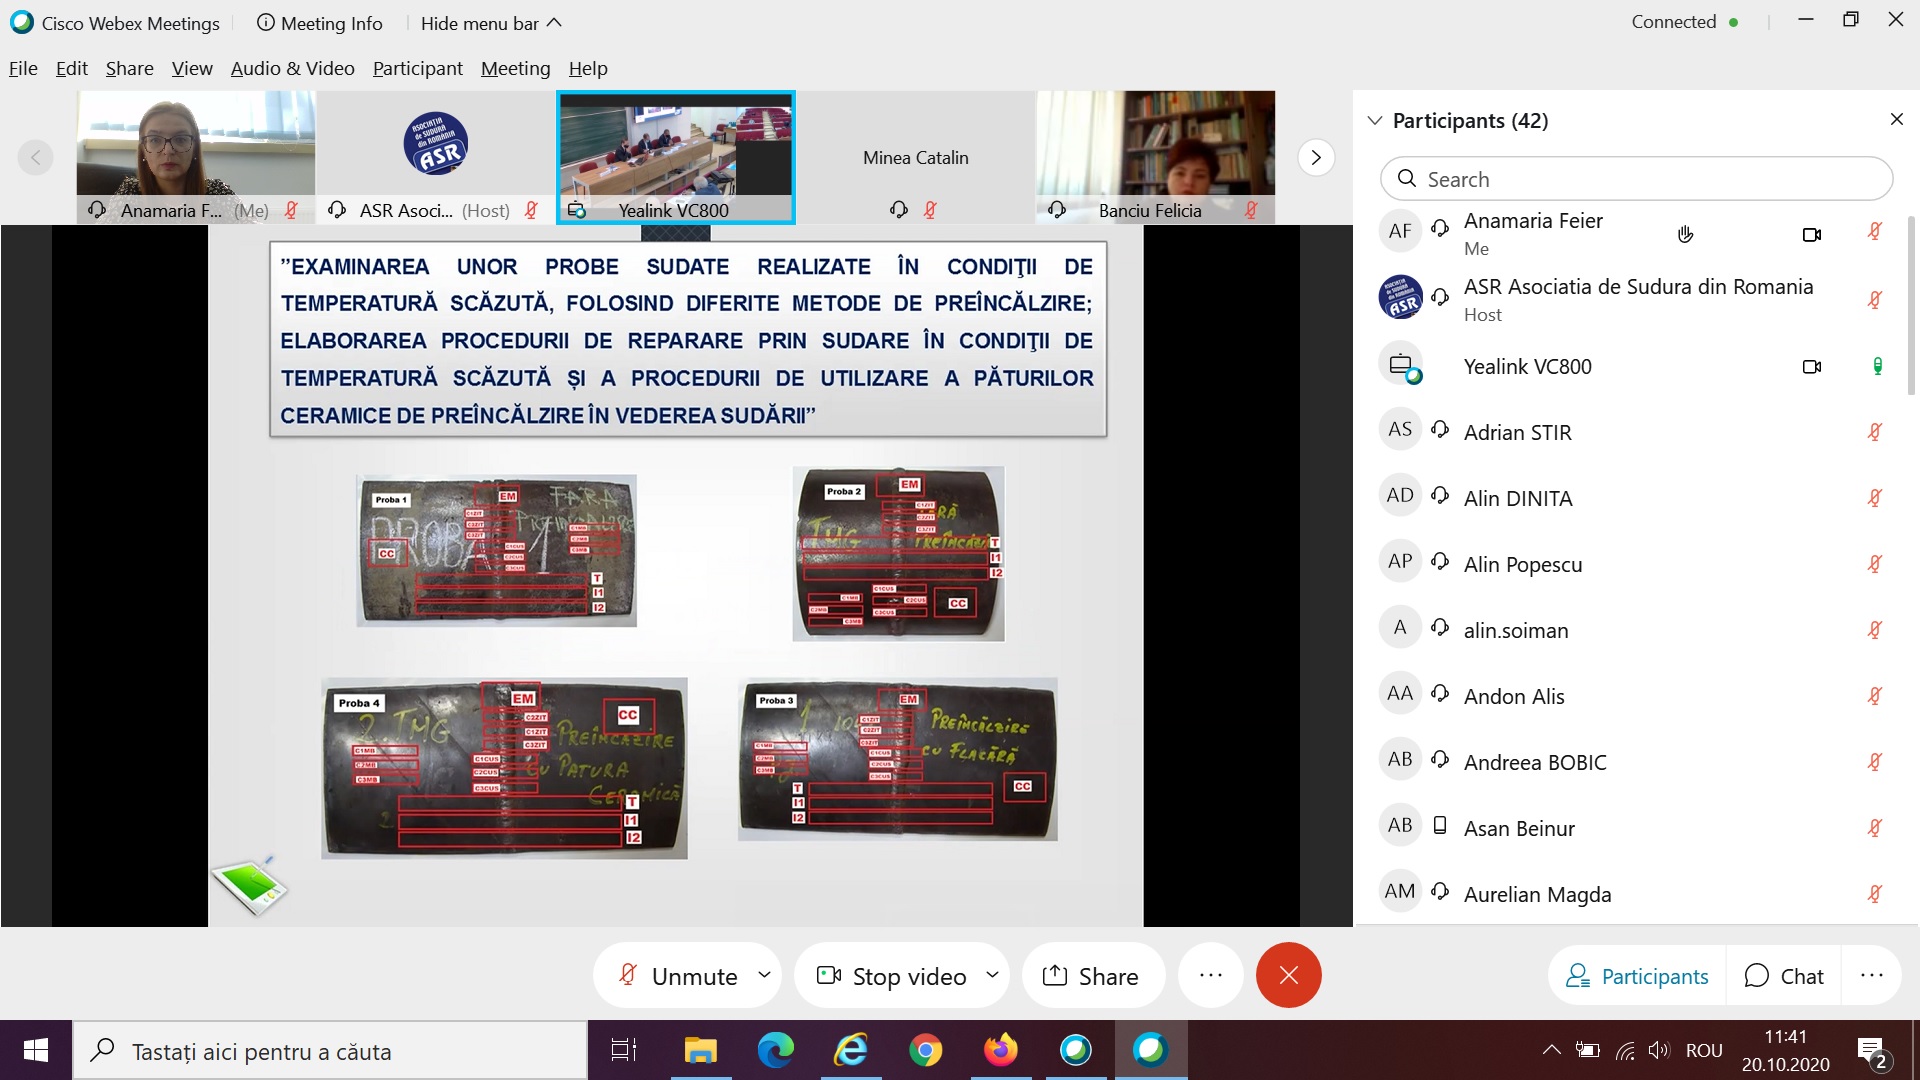Open the Audio & Video menu
Image resolution: width=1920 pixels, height=1080 pixels.
pos(292,68)
